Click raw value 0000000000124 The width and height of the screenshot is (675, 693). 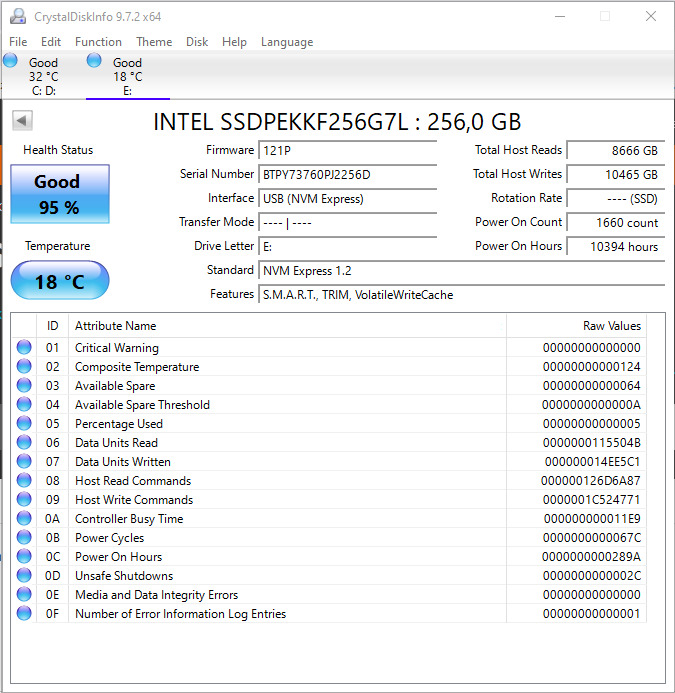(x=591, y=367)
